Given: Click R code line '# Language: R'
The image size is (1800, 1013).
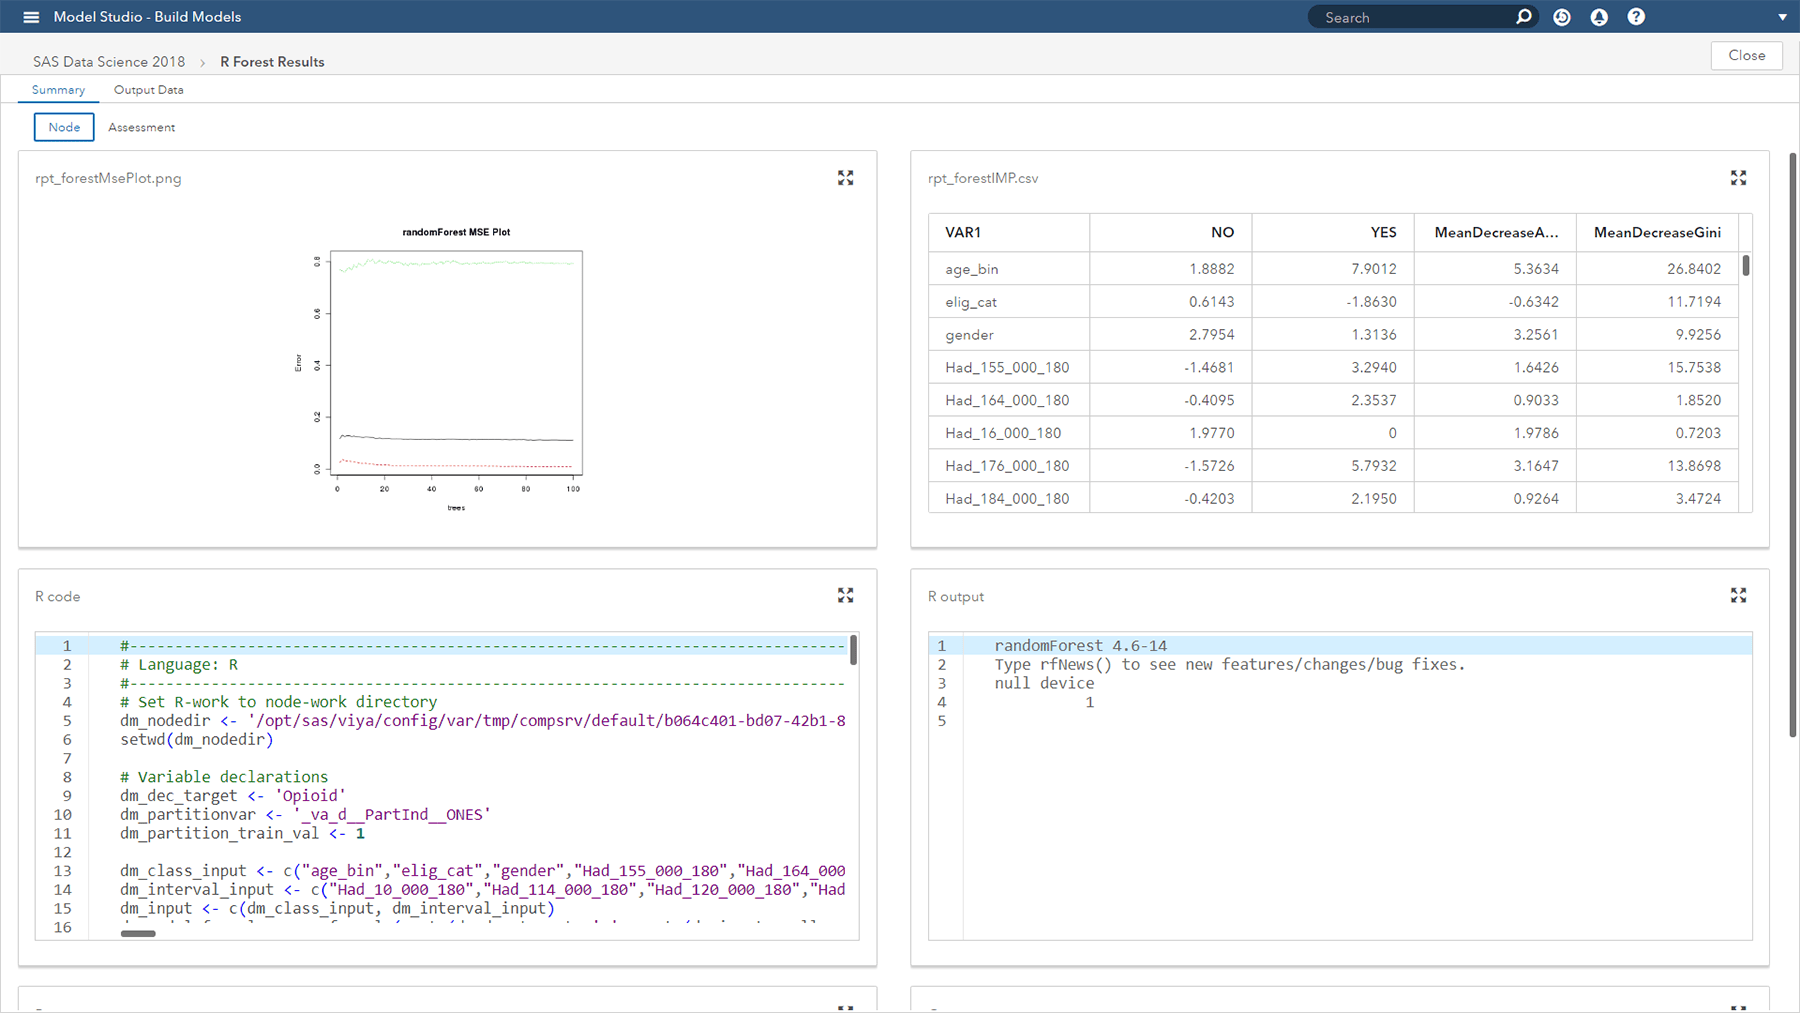Looking at the screenshot, I should tap(179, 665).
